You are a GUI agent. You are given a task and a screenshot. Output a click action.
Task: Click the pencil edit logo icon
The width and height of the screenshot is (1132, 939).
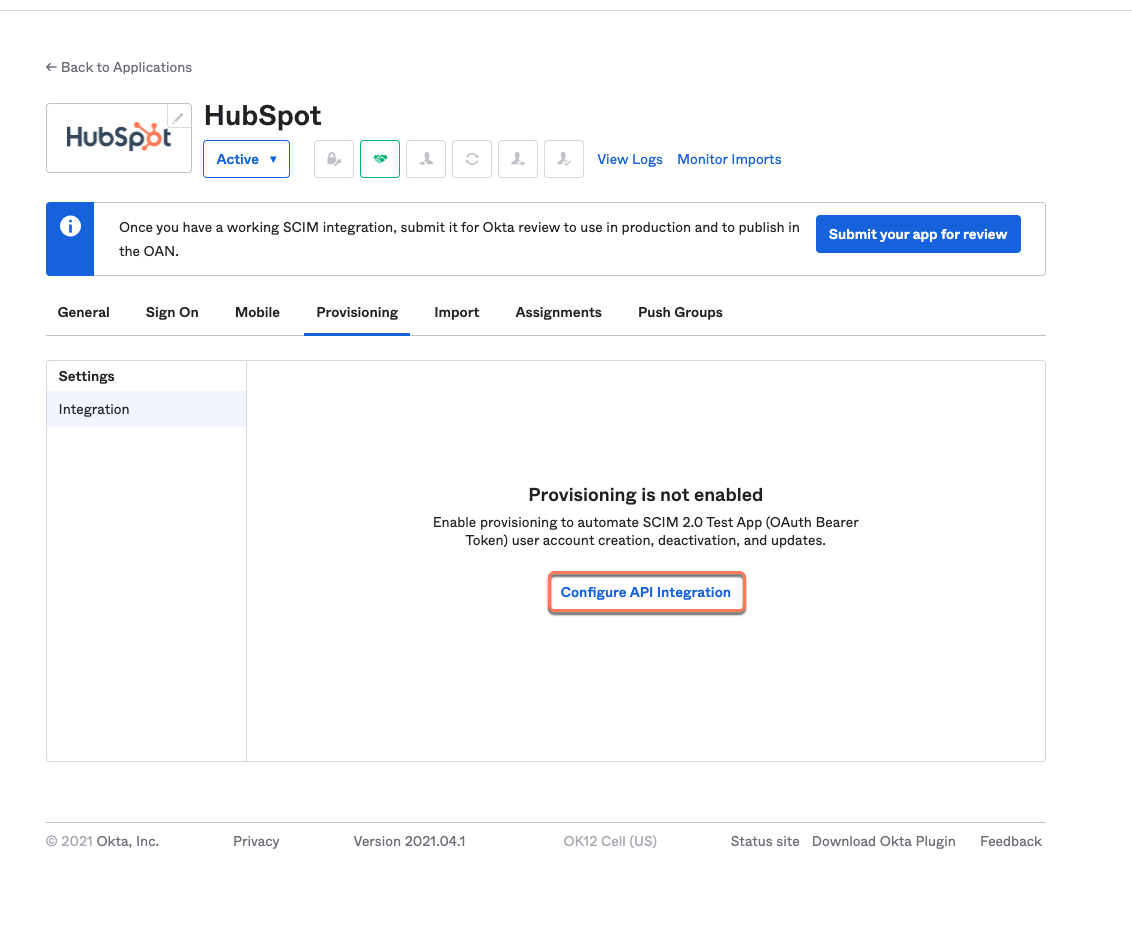[178, 117]
